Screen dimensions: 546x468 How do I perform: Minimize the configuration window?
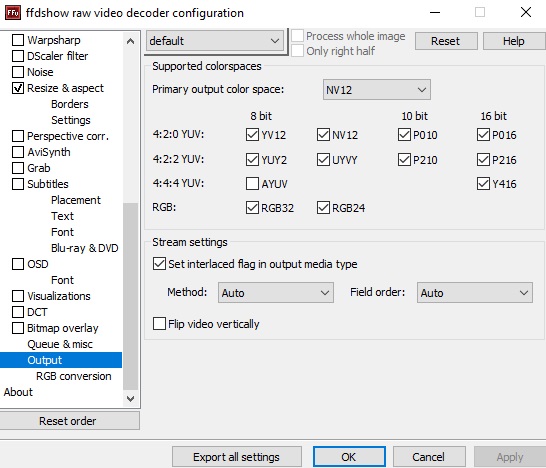pyautogui.click(x=435, y=13)
